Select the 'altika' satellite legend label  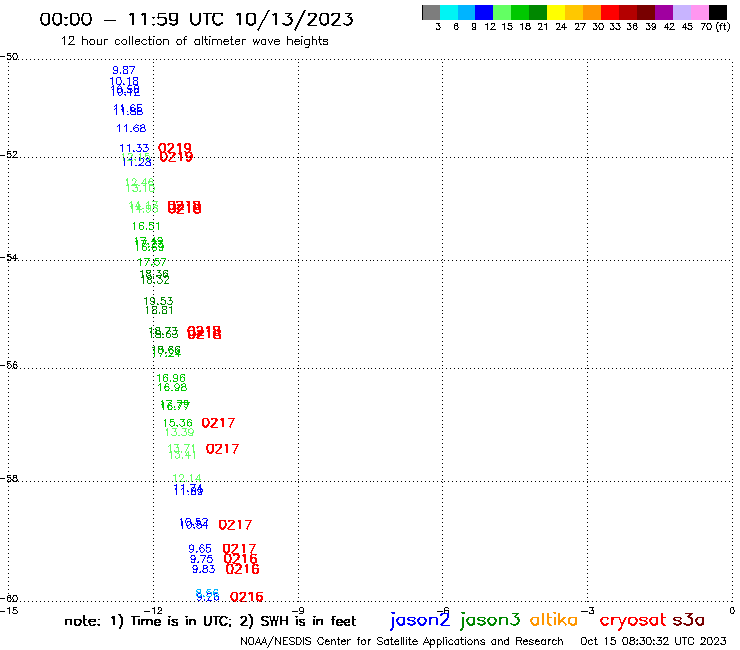(x=554, y=620)
